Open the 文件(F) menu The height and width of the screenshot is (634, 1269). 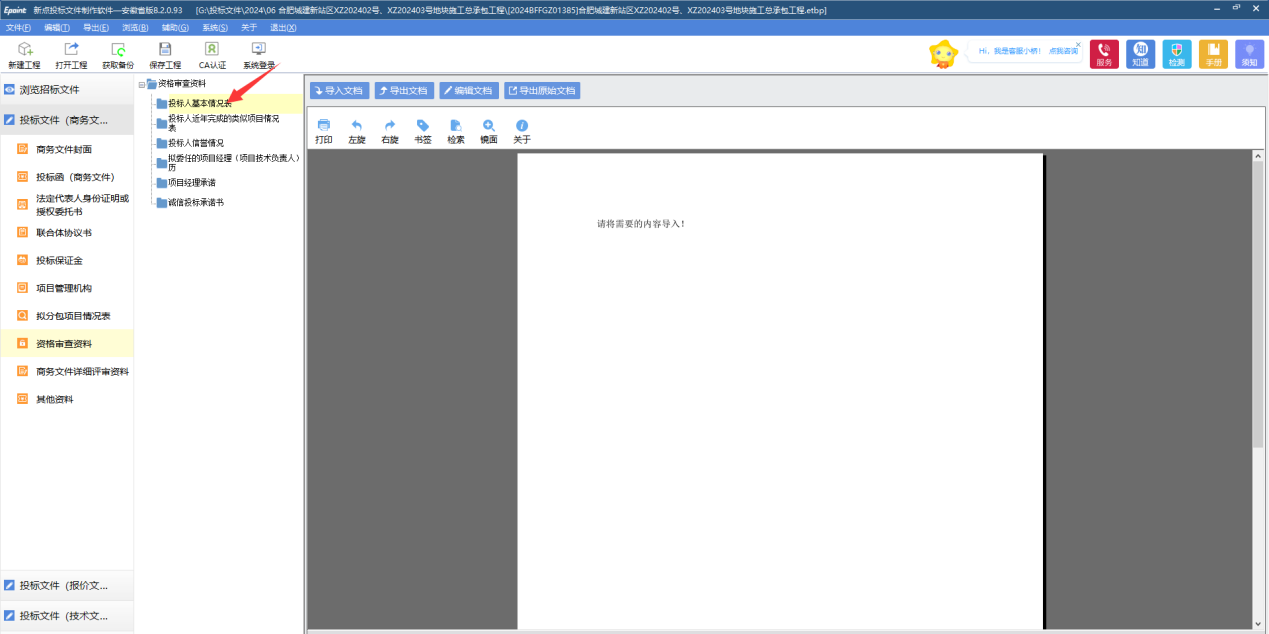coord(19,27)
